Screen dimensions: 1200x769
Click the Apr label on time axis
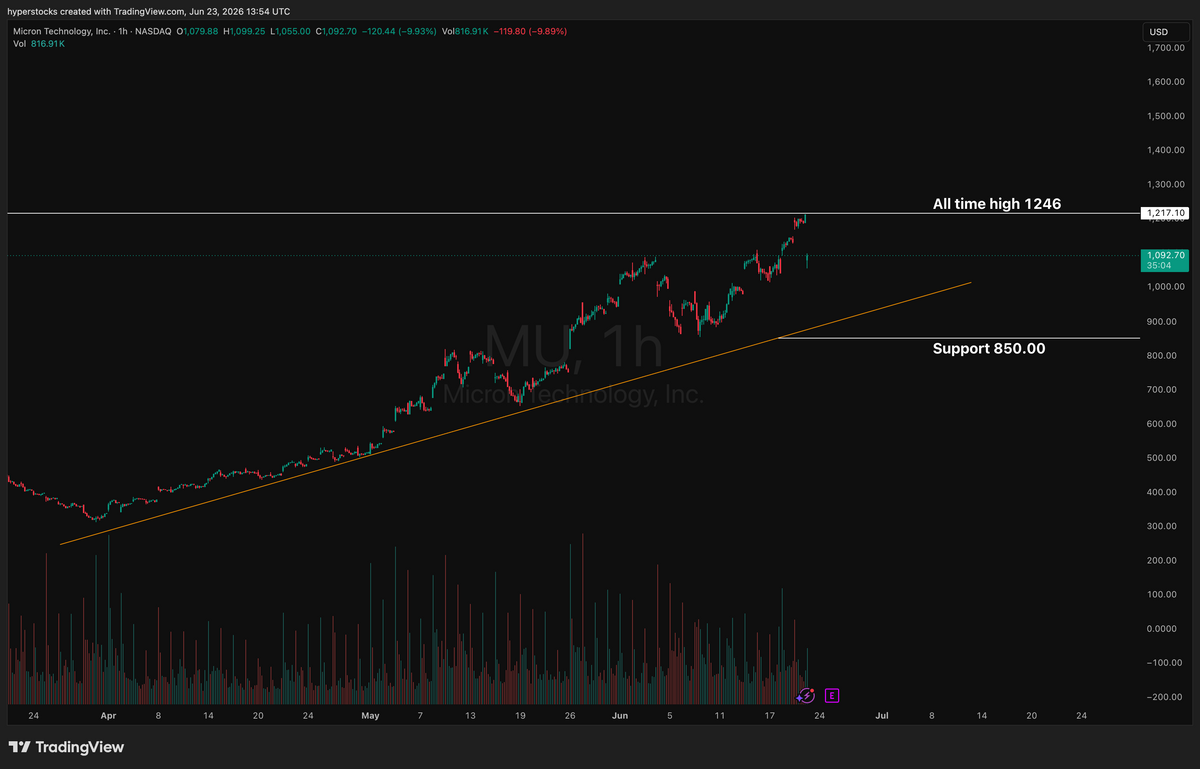tap(108, 716)
